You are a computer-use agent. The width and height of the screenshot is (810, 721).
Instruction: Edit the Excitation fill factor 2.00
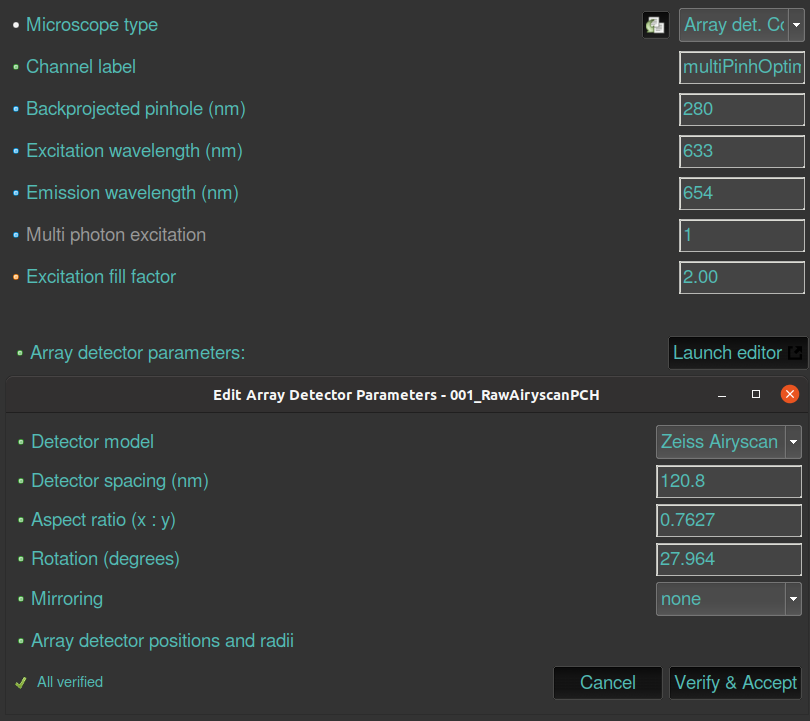point(742,277)
